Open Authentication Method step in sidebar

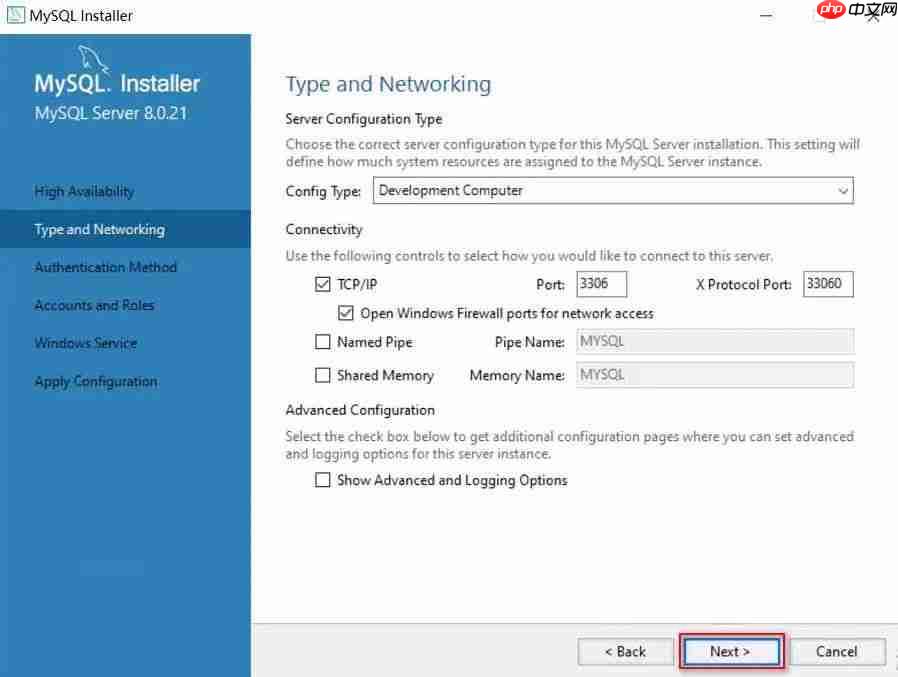105,267
